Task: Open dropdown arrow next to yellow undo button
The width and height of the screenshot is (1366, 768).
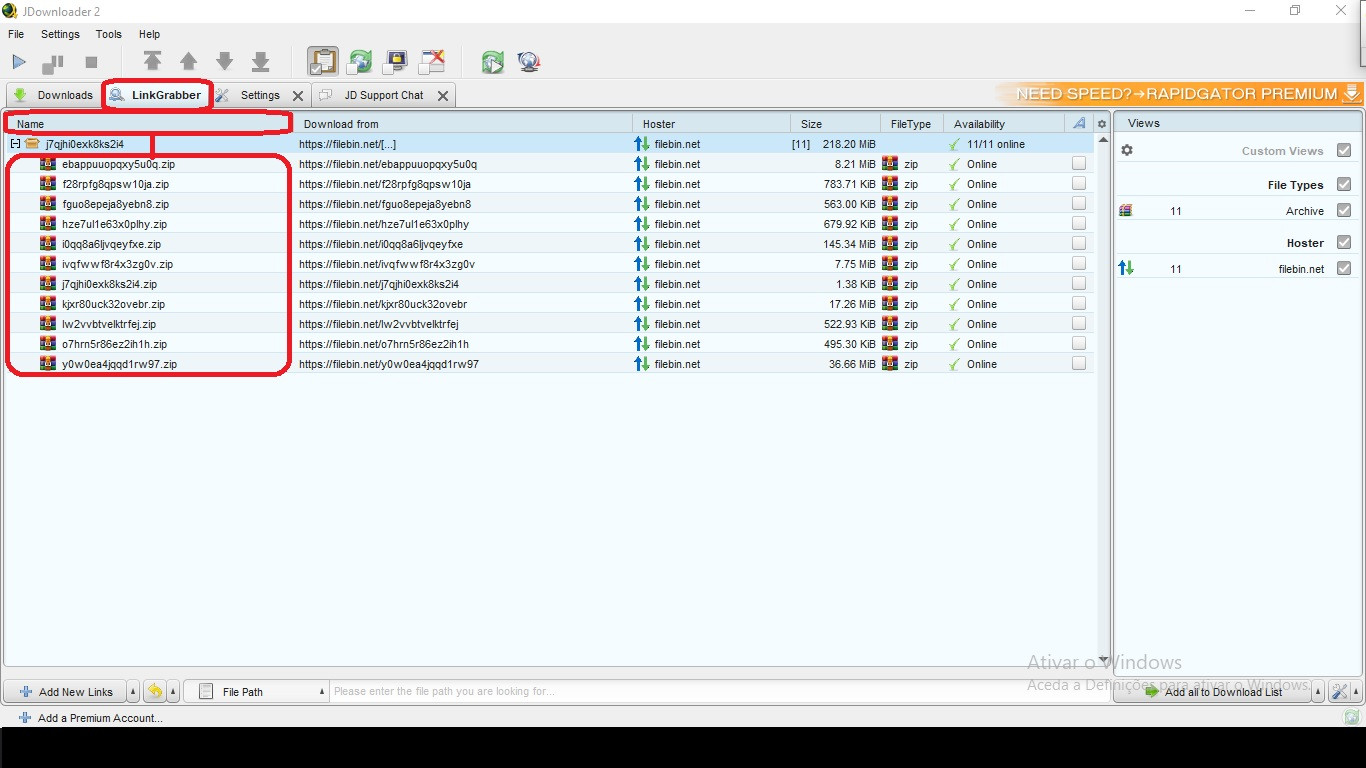Action: coord(174,691)
